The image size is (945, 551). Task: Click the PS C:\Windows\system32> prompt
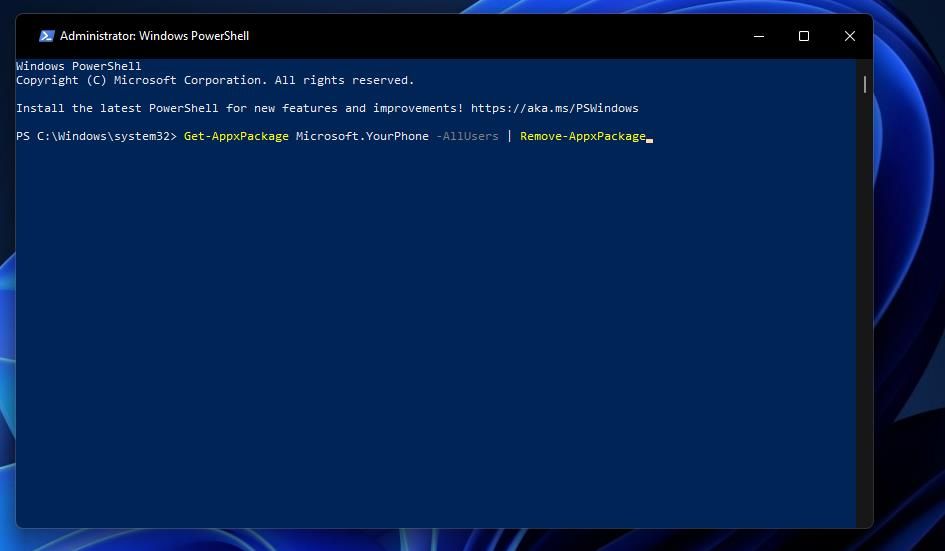pyautogui.click(x=96, y=136)
